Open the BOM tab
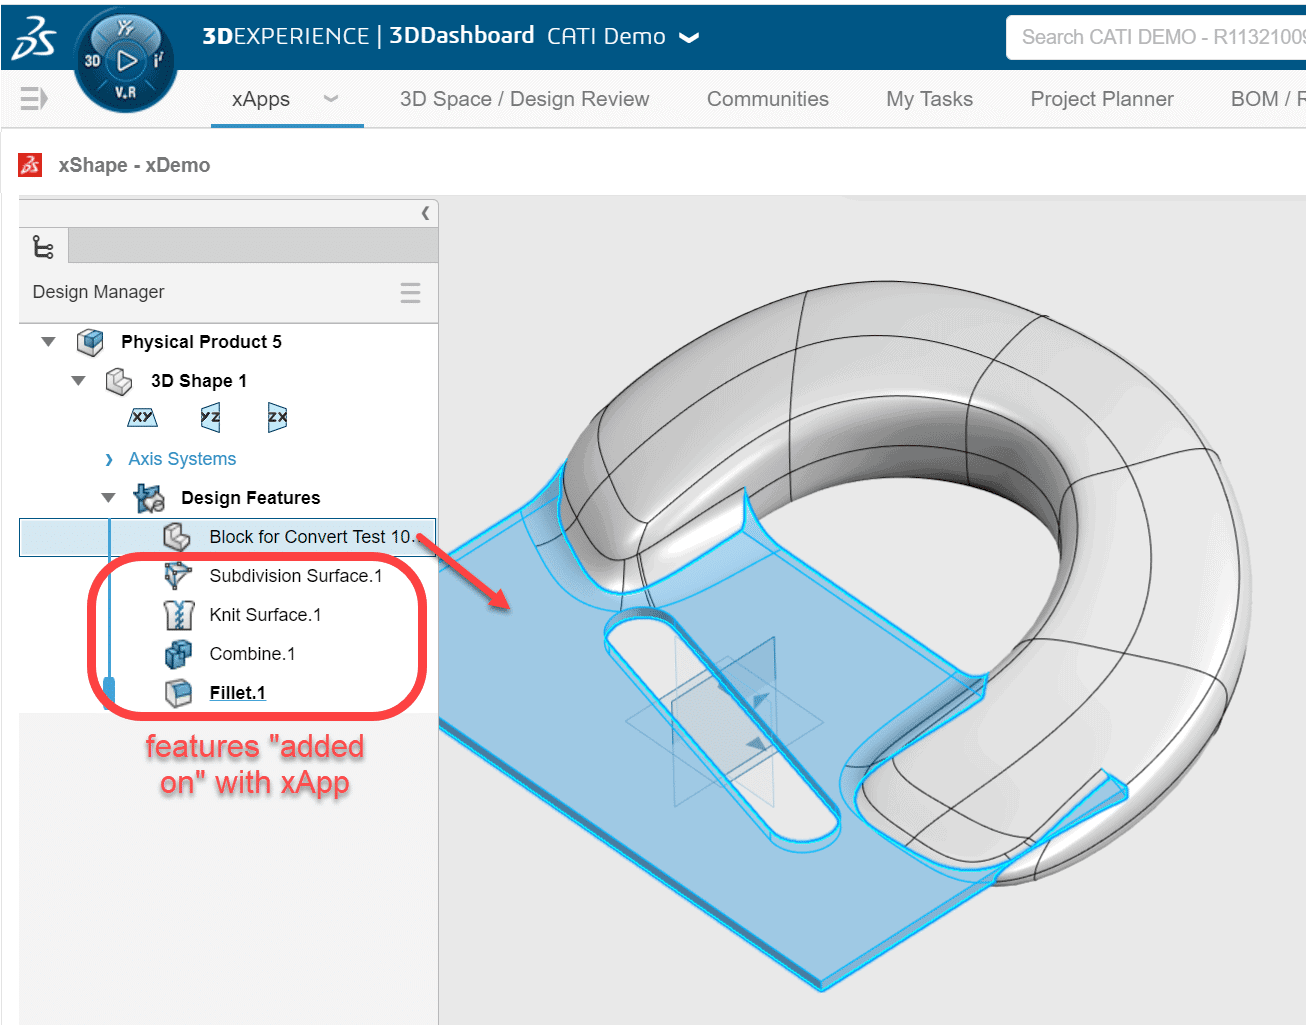Screen dimensions: 1306x1025 (1267, 99)
